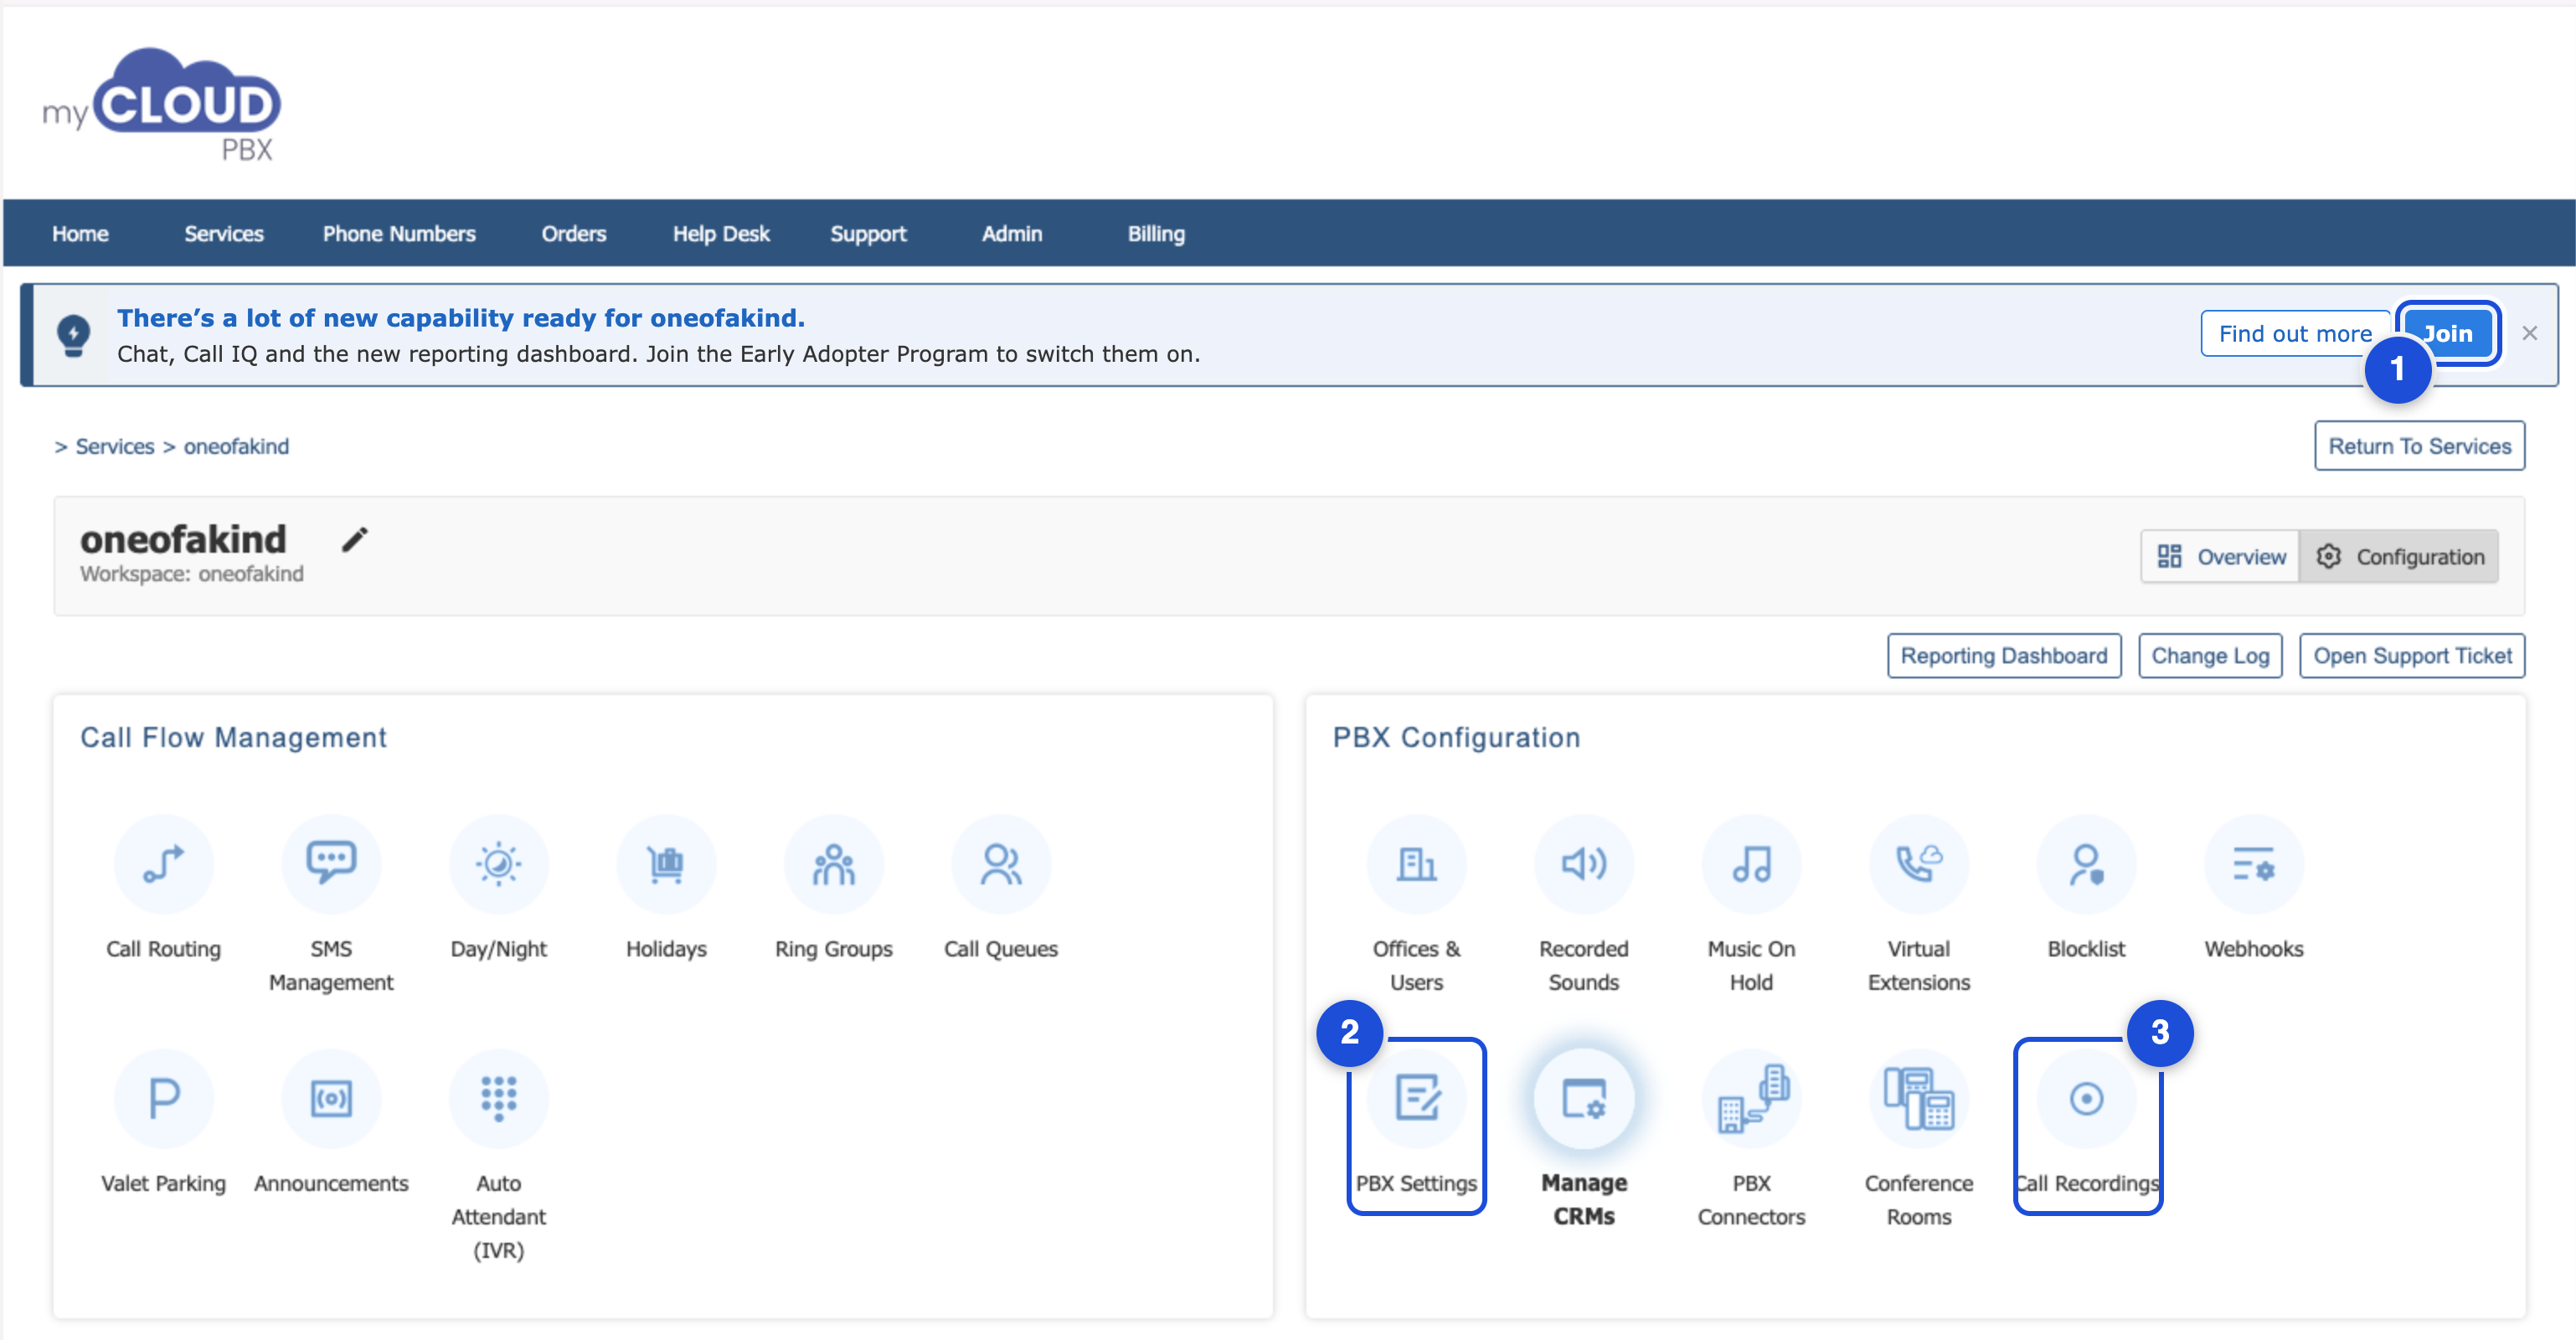Screen dimensions: 2576x1340
Task: Click the Join button
Action: click(x=2448, y=333)
